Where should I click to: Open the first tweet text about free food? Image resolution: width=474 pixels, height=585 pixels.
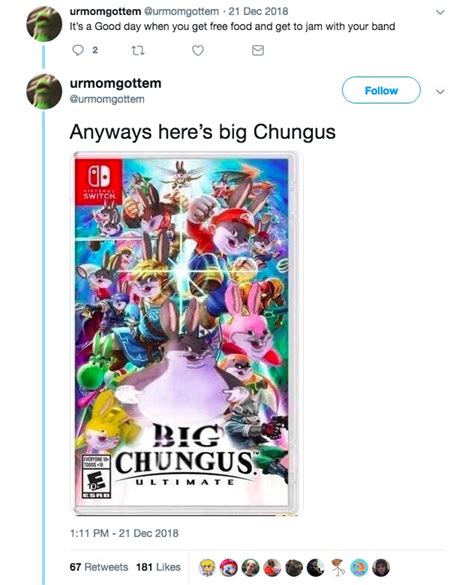(232, 26)
